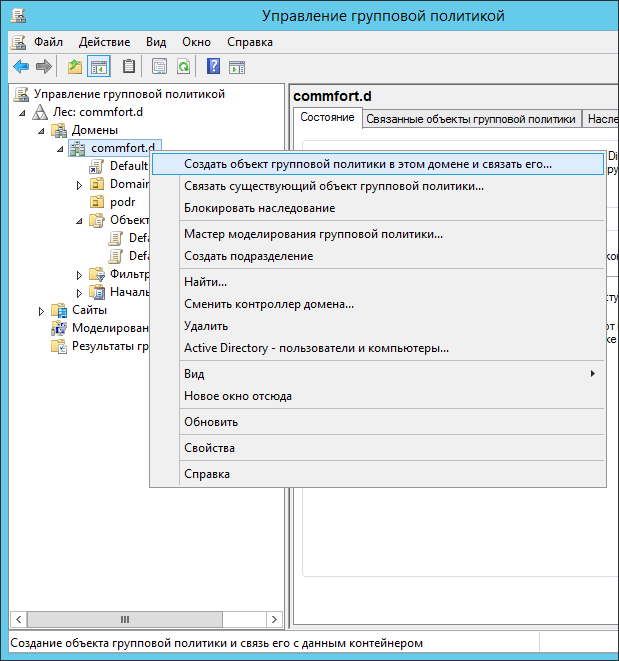
Task: Switch to Связанные объекты групповой политики tab
Action: tap(470, 119)
